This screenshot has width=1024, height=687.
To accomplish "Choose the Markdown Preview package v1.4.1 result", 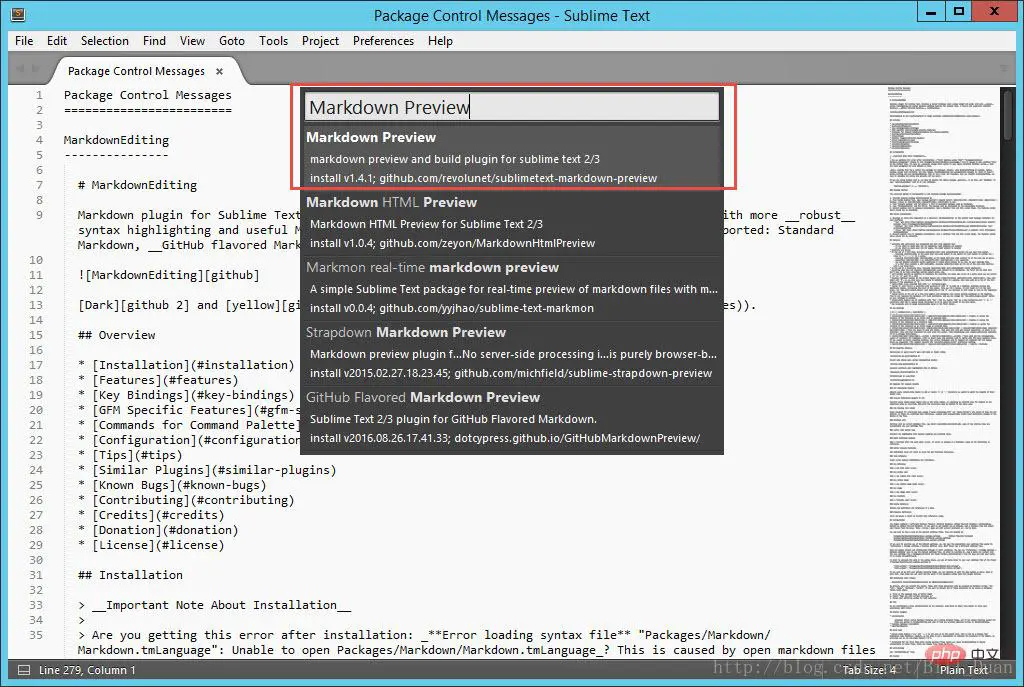I will pos(512,157).
